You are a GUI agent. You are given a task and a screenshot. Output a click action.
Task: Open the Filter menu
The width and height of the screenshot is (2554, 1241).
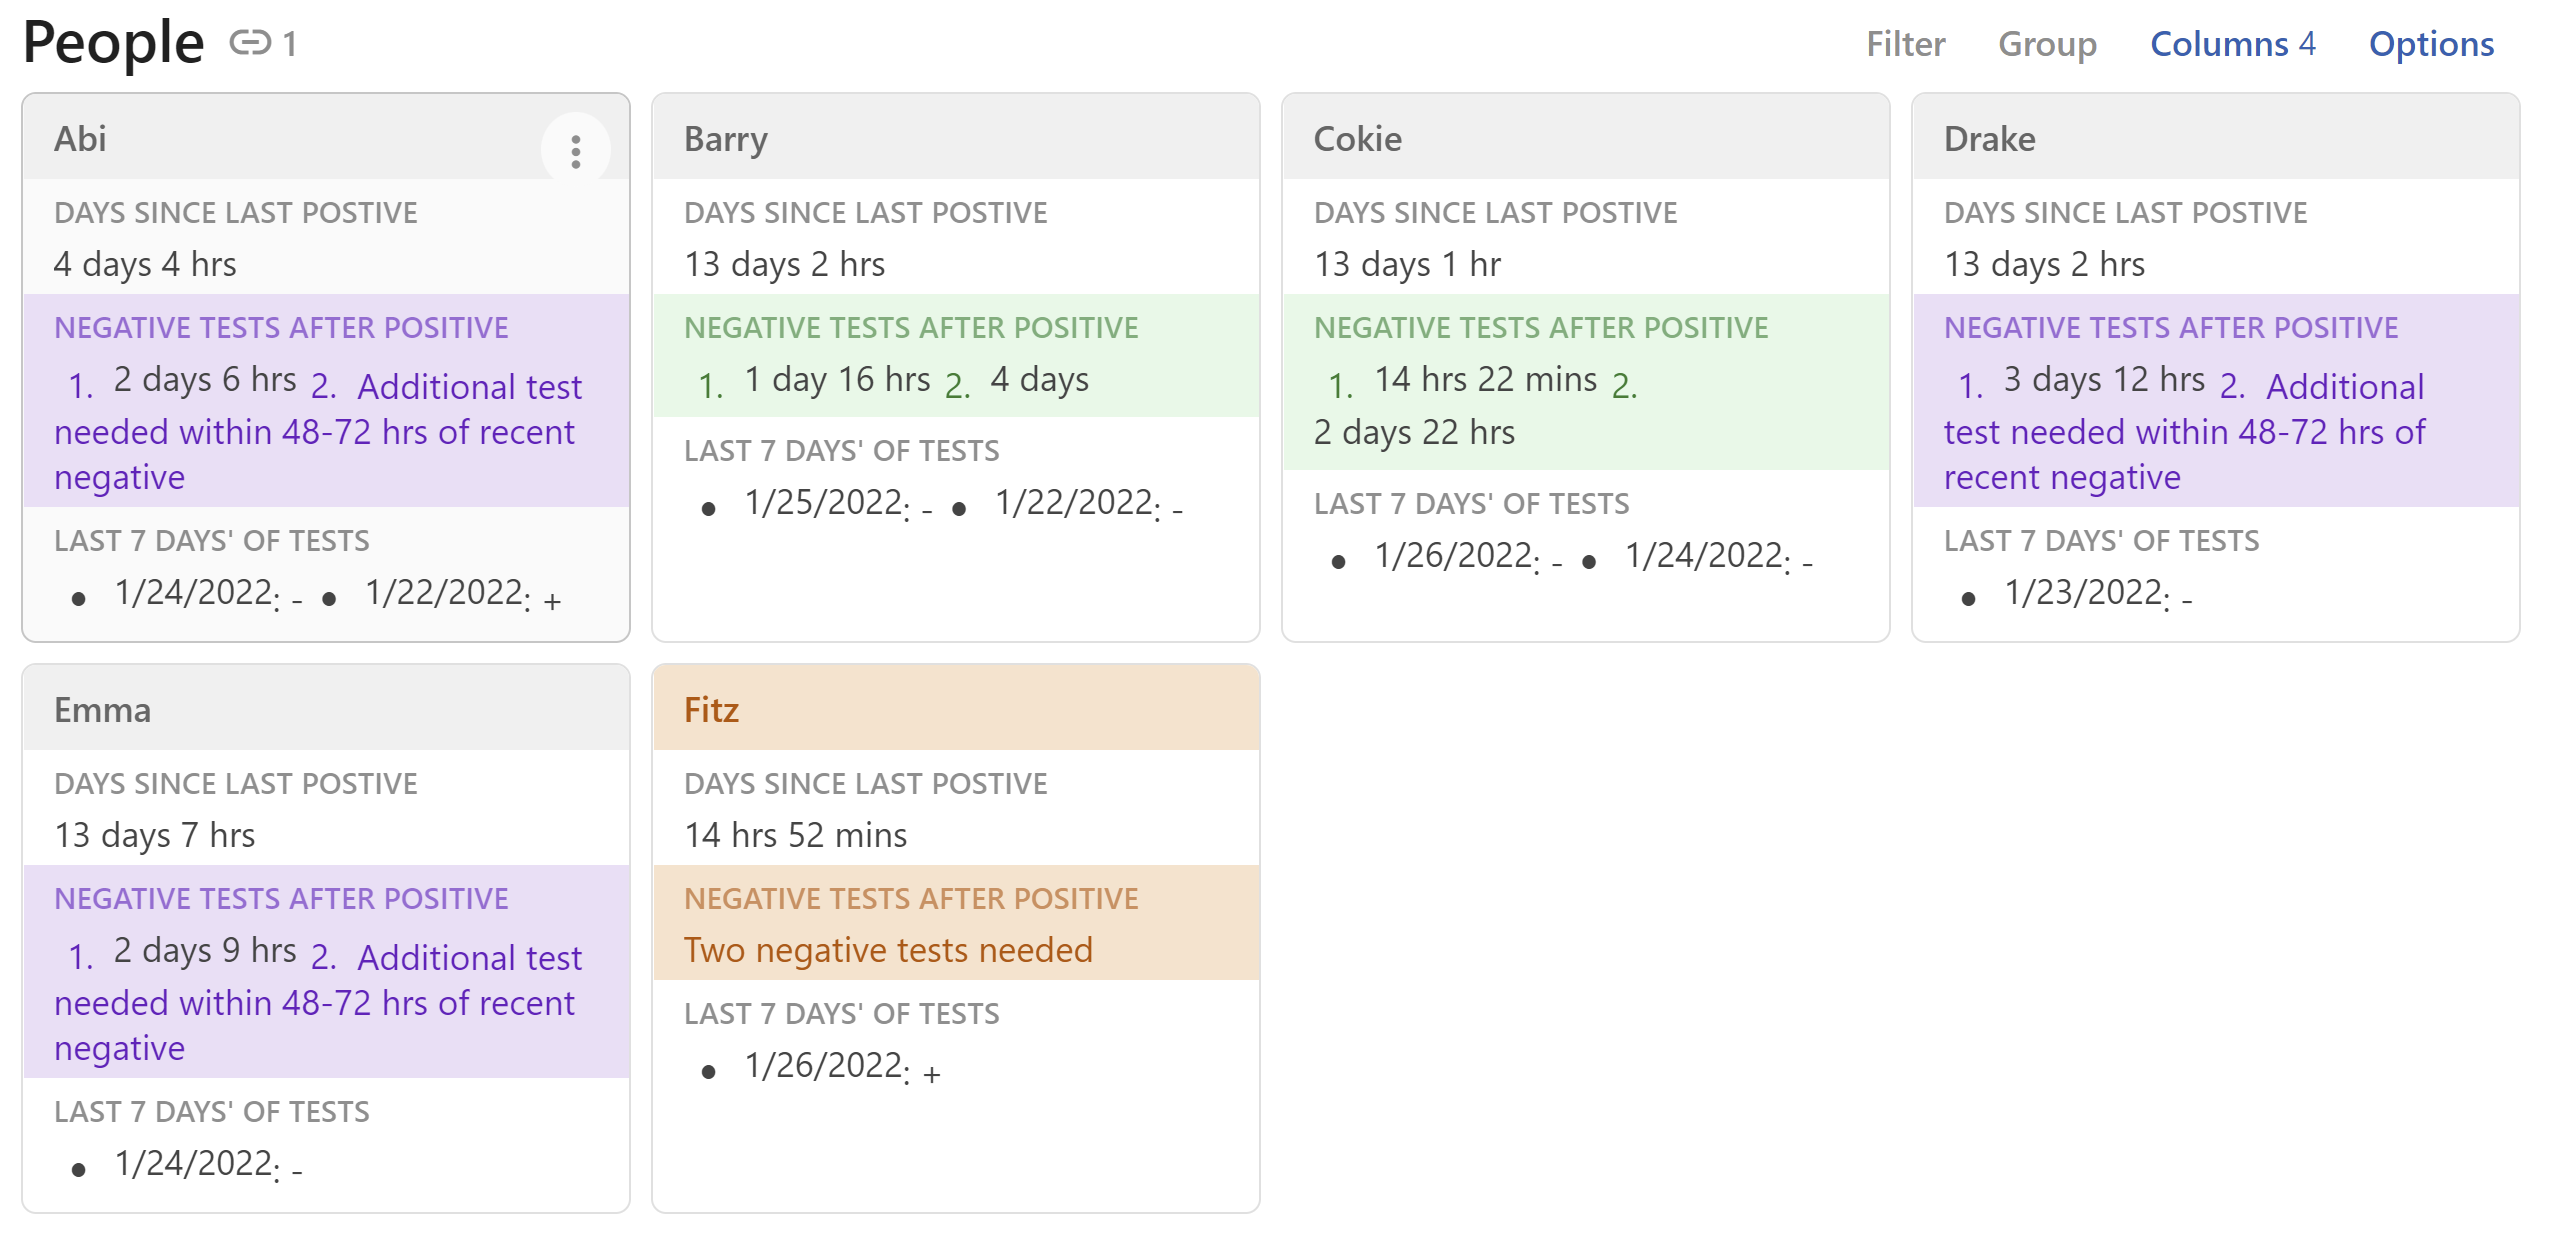[x=1905, y=44]
